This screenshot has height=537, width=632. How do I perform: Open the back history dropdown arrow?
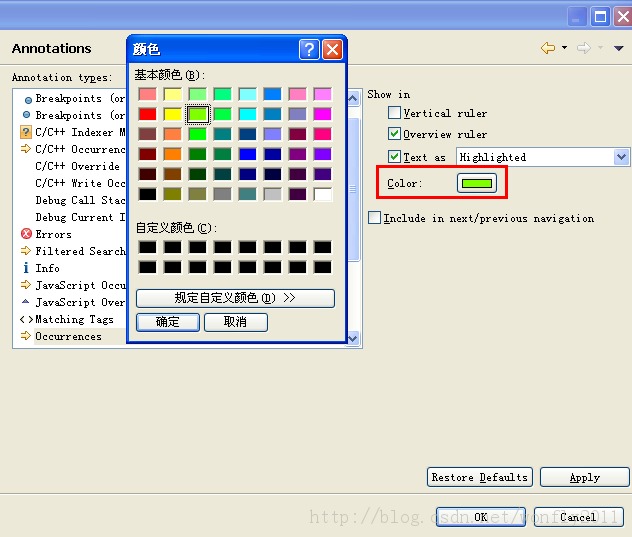pos(564,48)
